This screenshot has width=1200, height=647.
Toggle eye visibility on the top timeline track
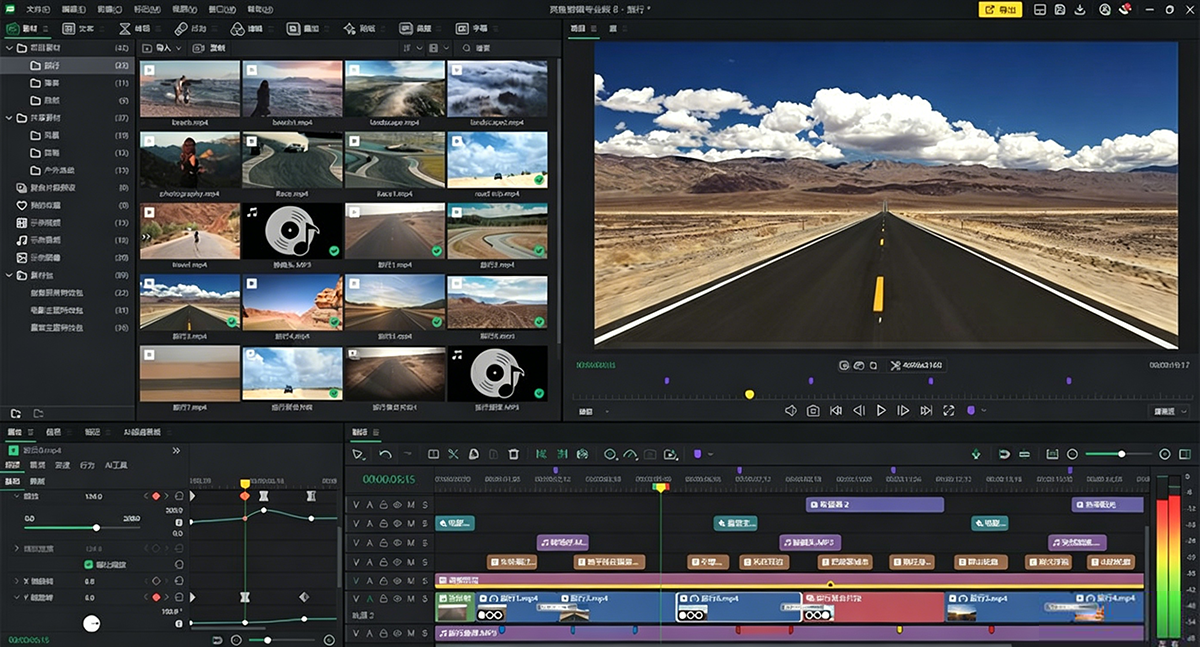click(x=397, y=505)
